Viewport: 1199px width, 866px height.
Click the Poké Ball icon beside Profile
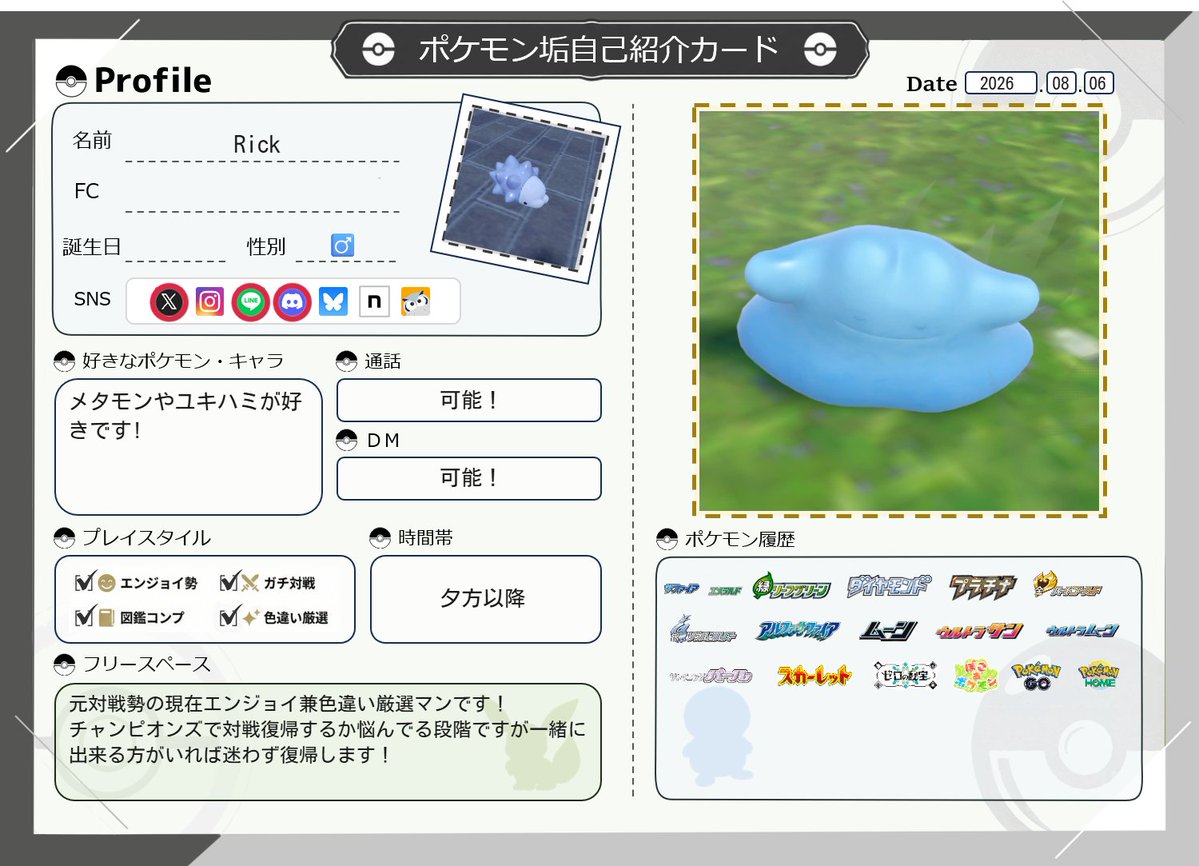point(71,81)
